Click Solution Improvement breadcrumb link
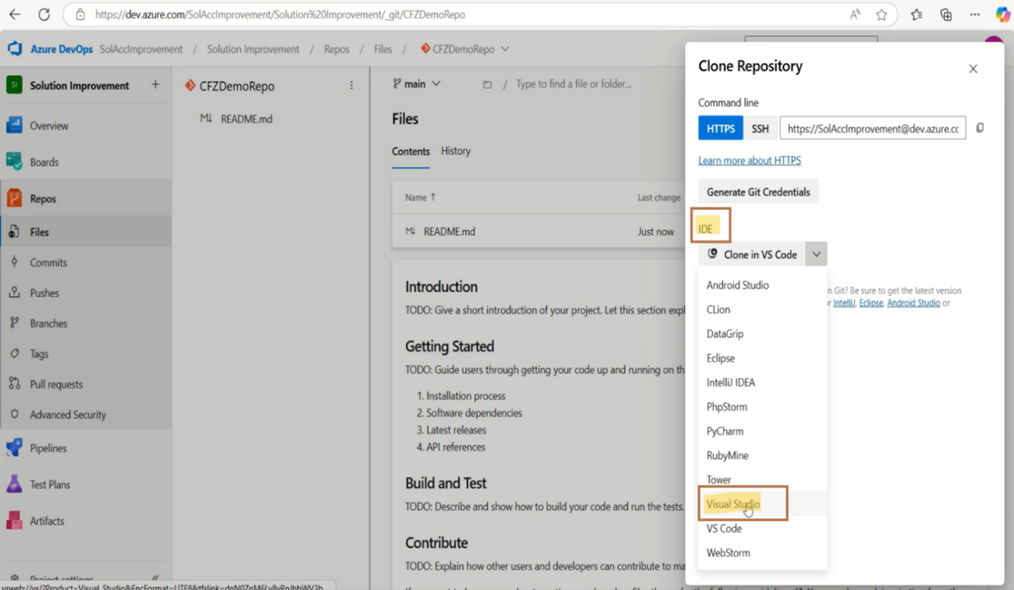This screenshot has height=590, width=1014. point(253,49)
